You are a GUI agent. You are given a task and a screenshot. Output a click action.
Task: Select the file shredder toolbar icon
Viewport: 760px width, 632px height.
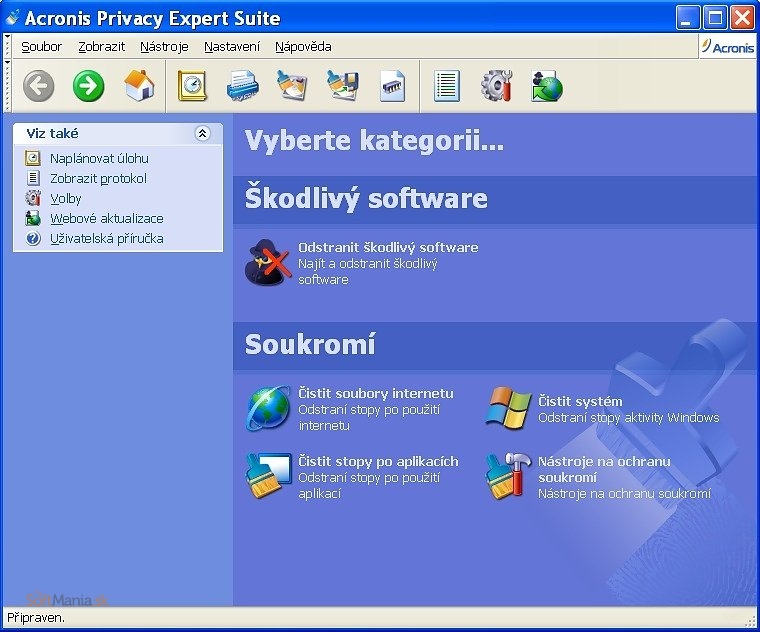coord(242,86)
